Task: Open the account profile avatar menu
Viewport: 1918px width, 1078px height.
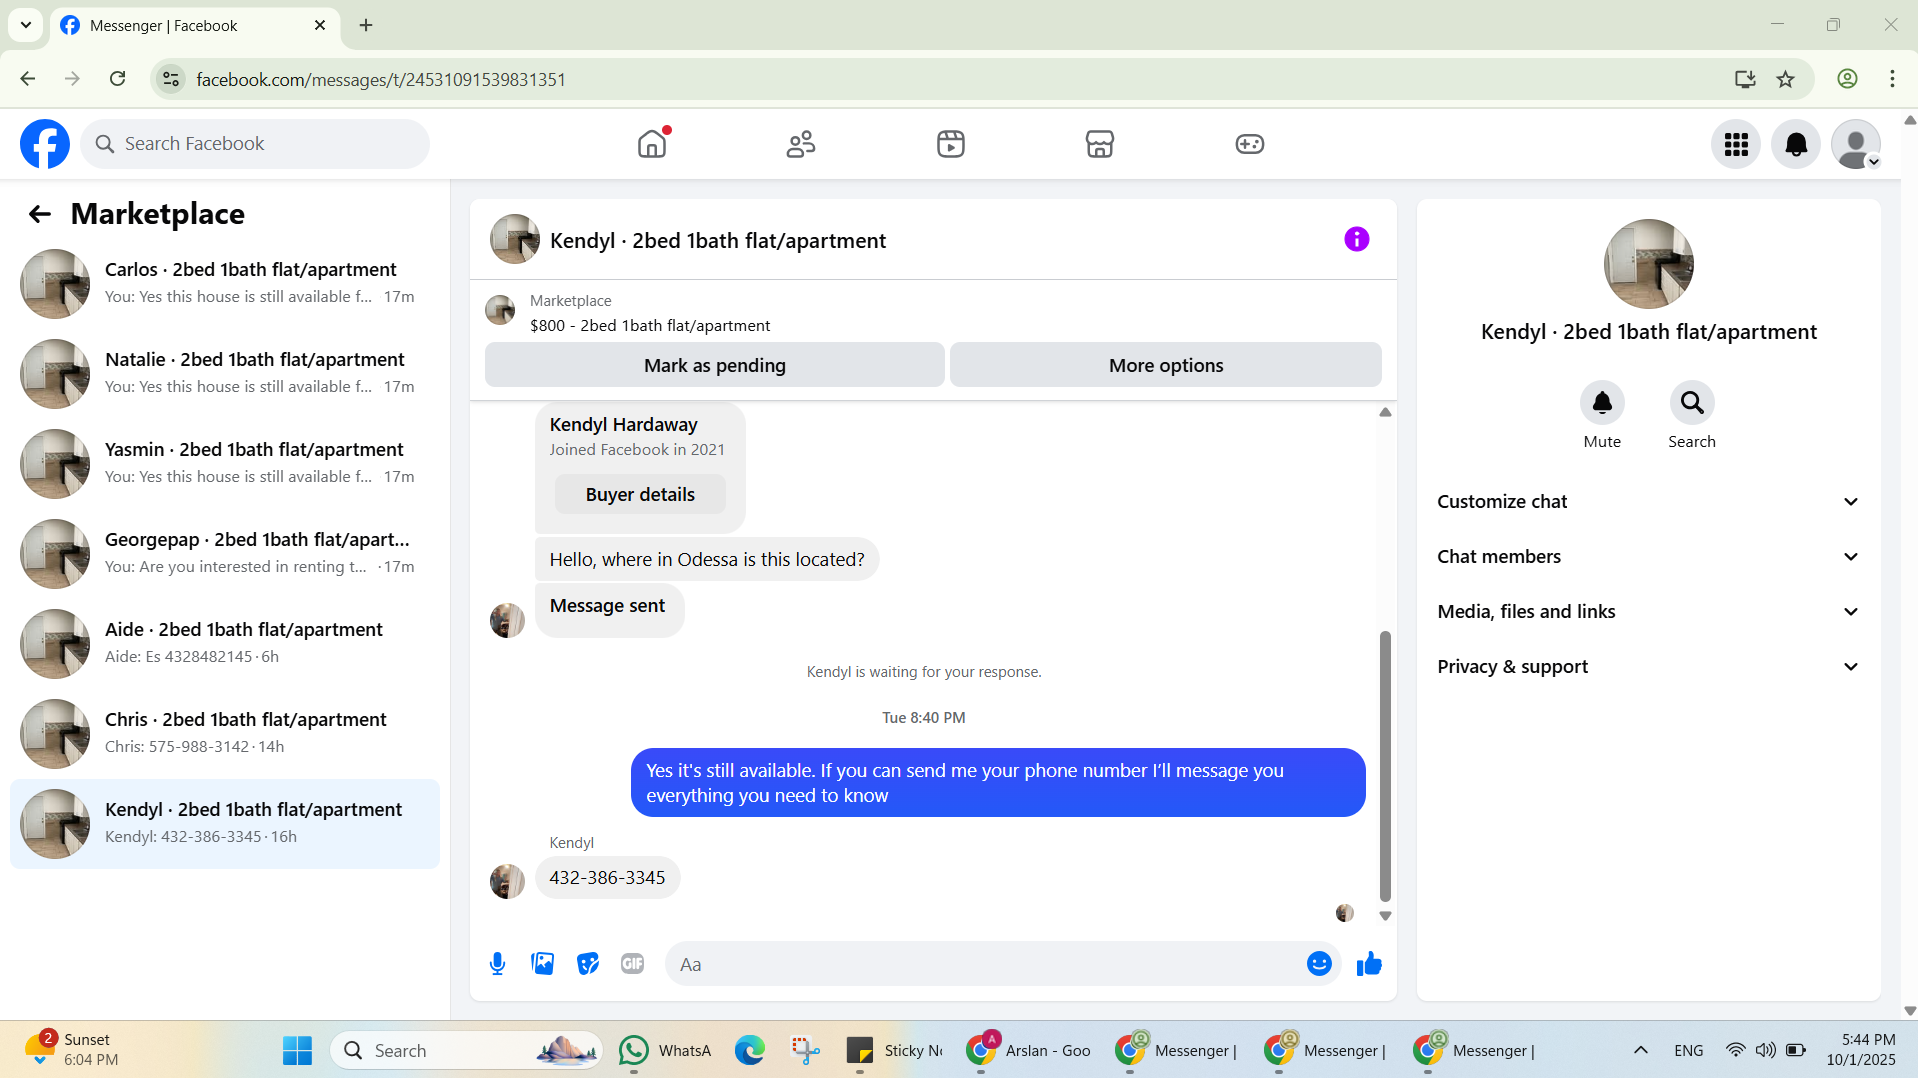Action: [1856, 145]
